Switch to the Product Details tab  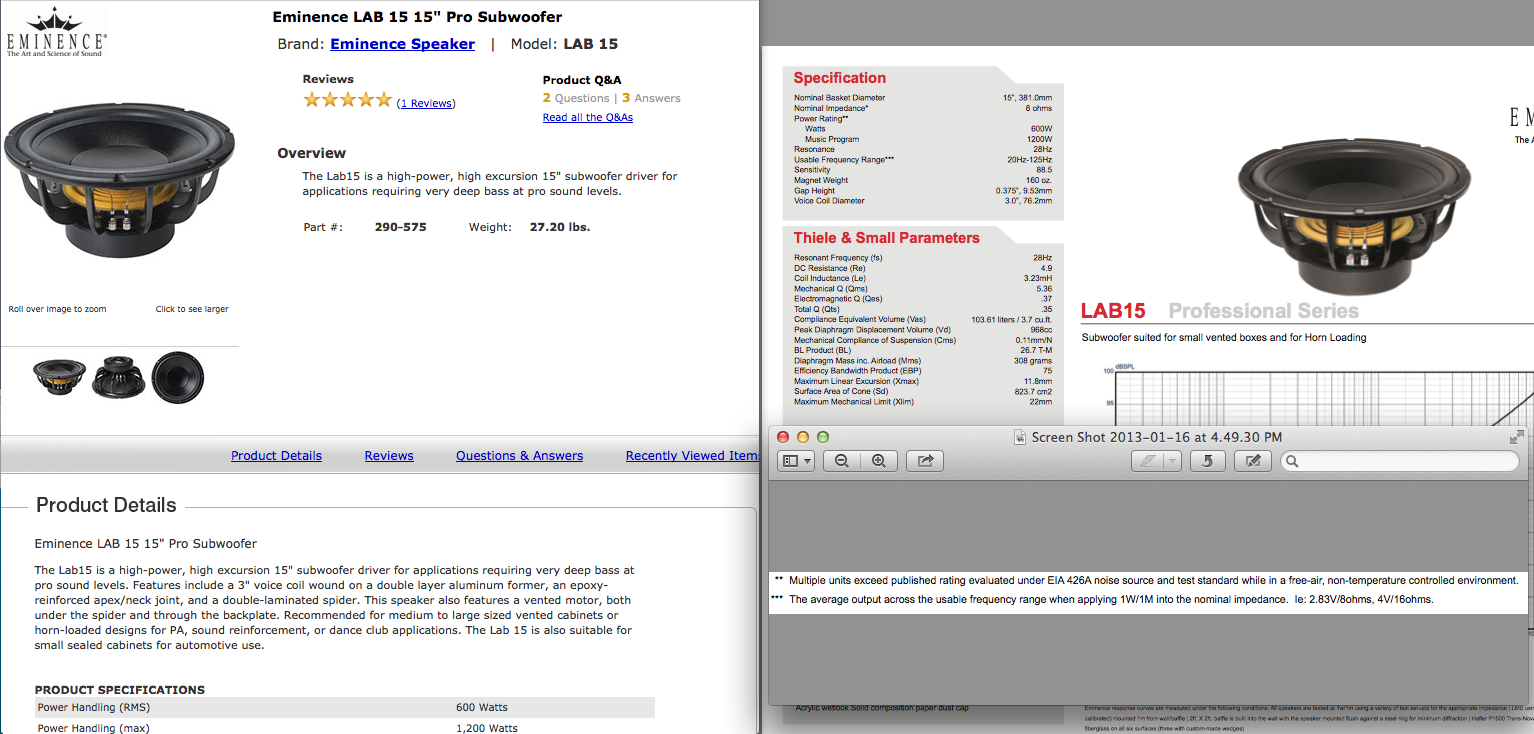pyautogui.click(x=276, y=456)
